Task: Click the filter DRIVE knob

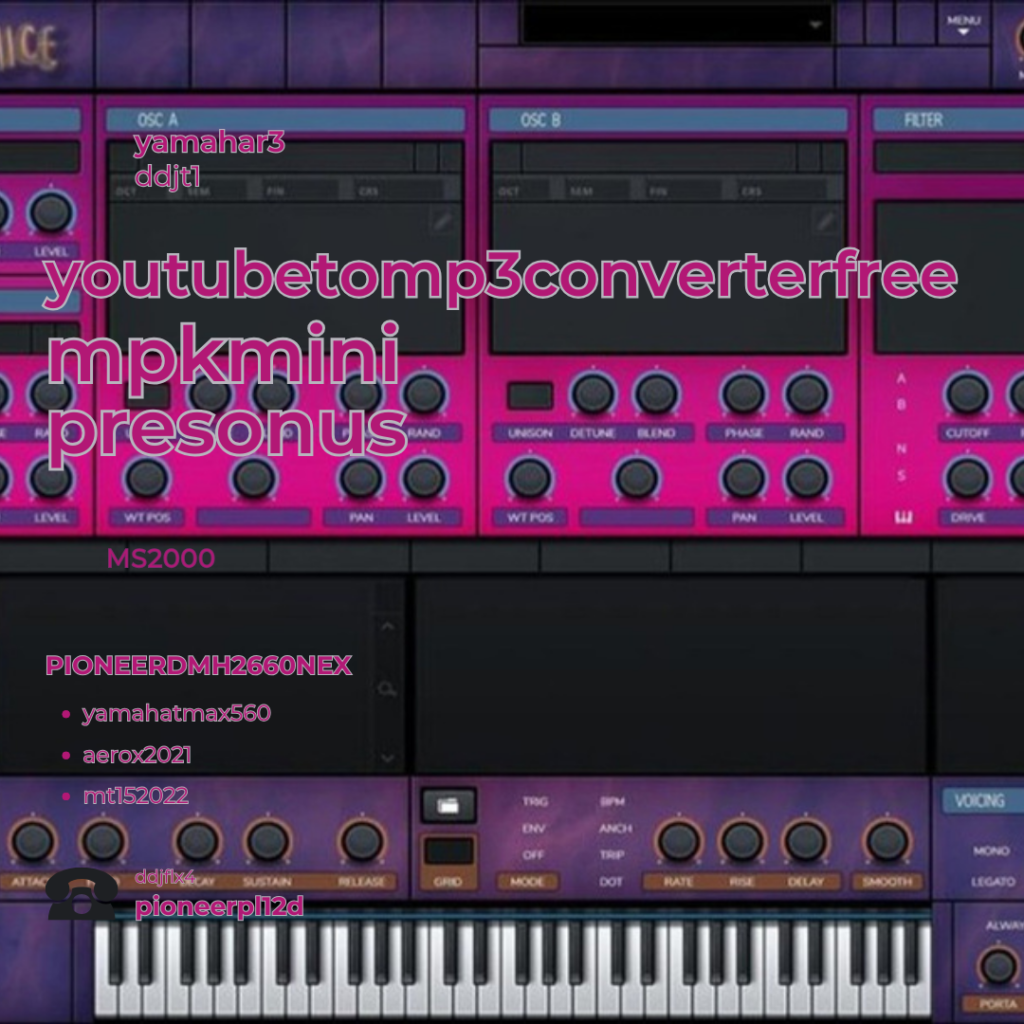Action: point(967,478)
